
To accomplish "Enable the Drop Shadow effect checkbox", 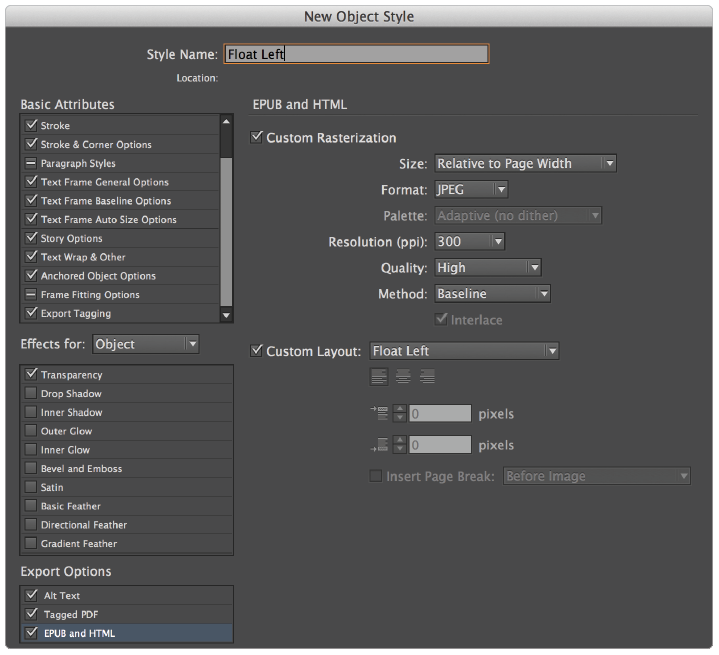I will pos(30,394).
